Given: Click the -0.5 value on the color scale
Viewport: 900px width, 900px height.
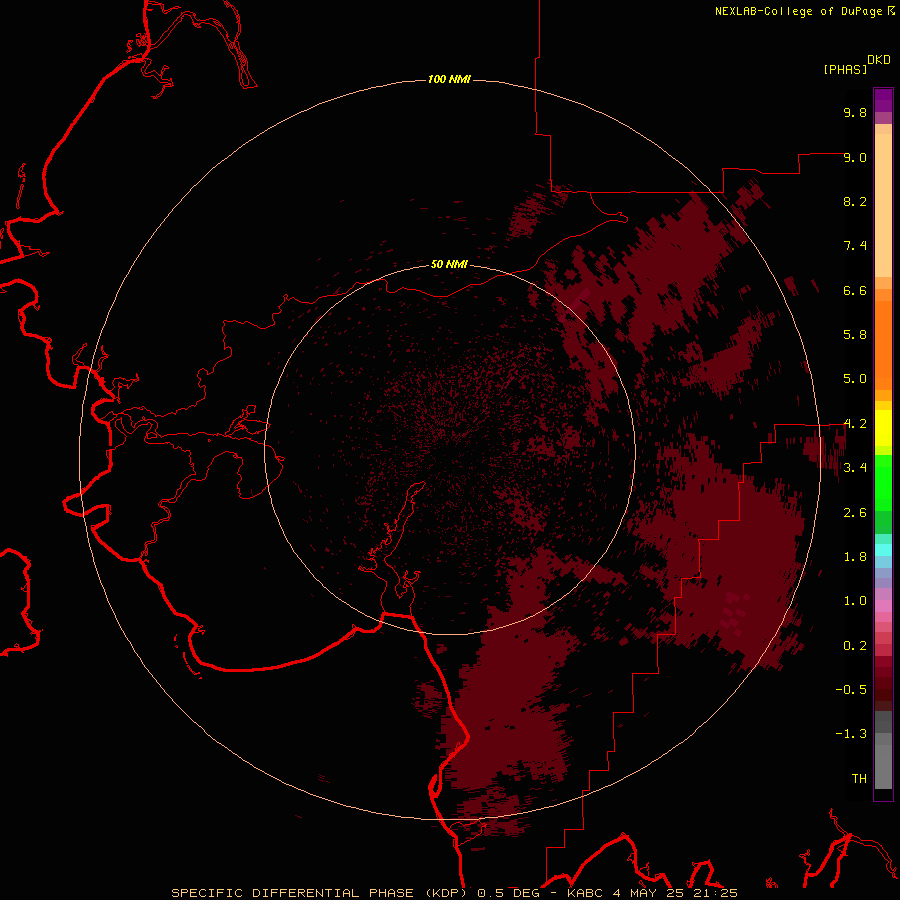Looking at the screenshot, I should pyautogui.click(x=851, y=690).
